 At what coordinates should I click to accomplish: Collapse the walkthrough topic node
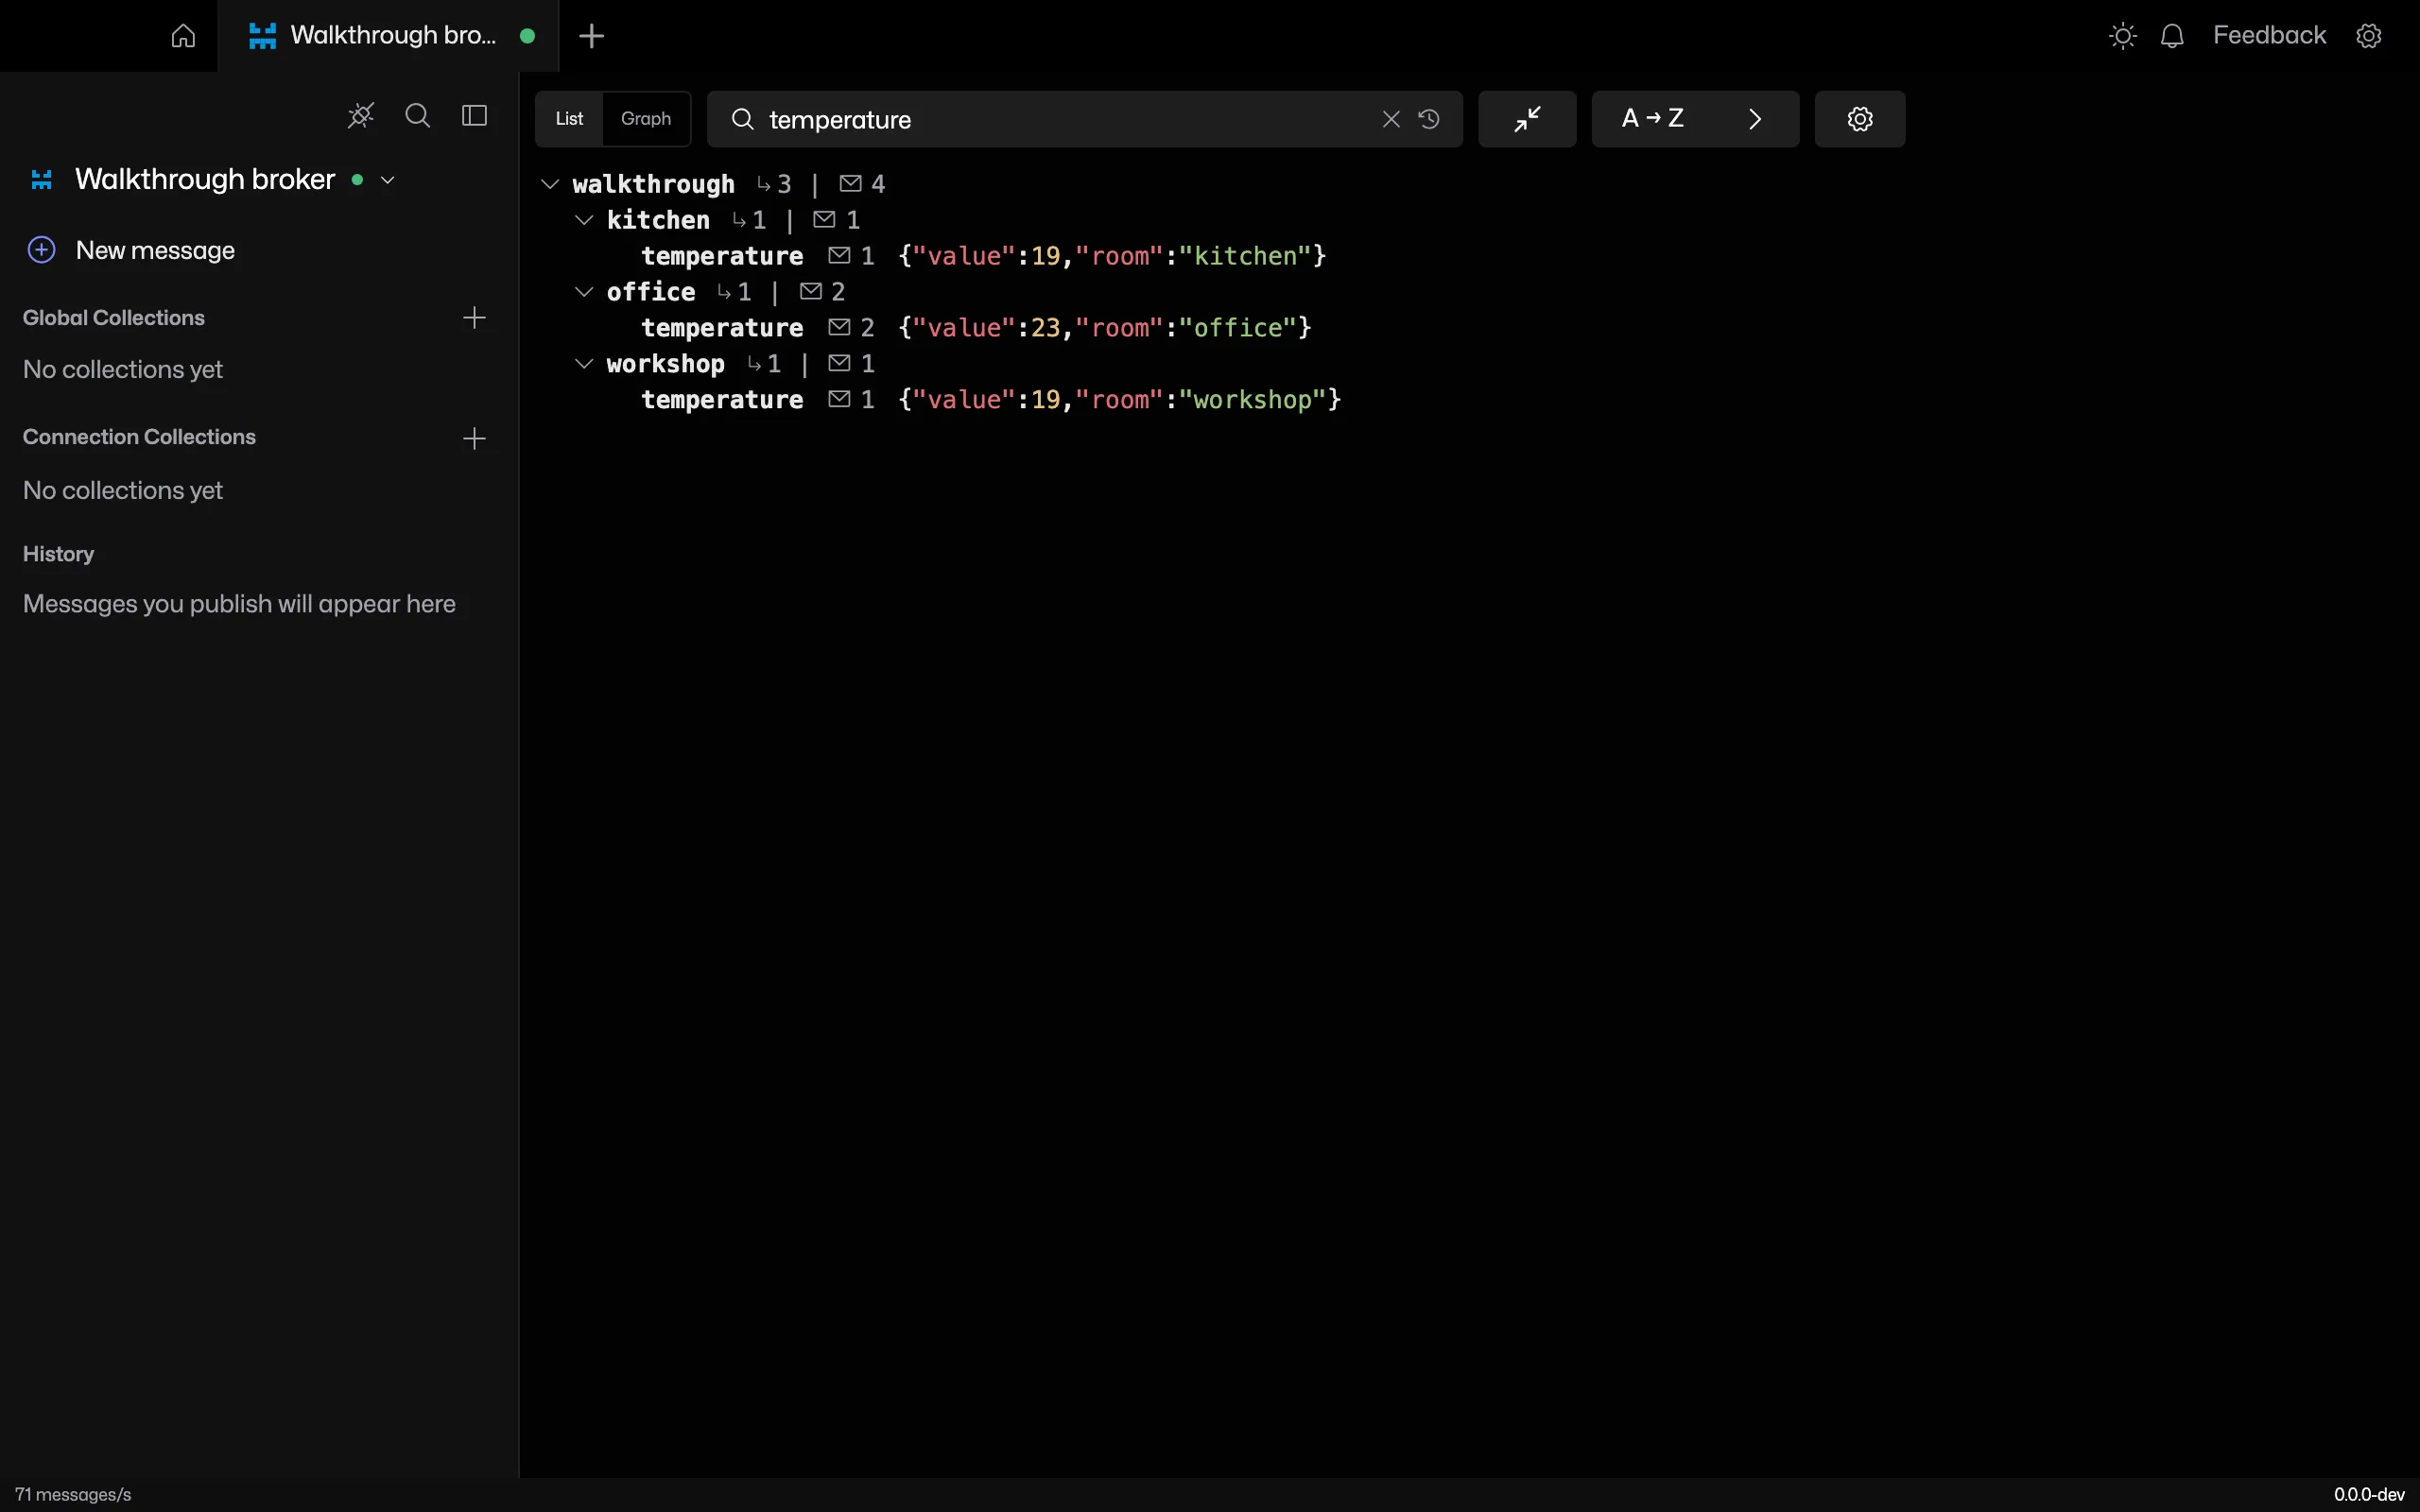[x=550, y=184]
